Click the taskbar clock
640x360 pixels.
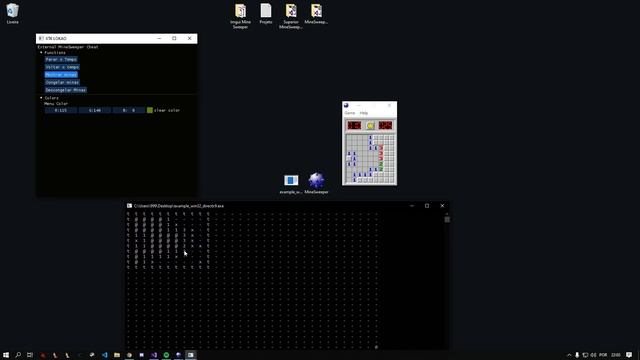pyautogui.click(x=616, y=355)
